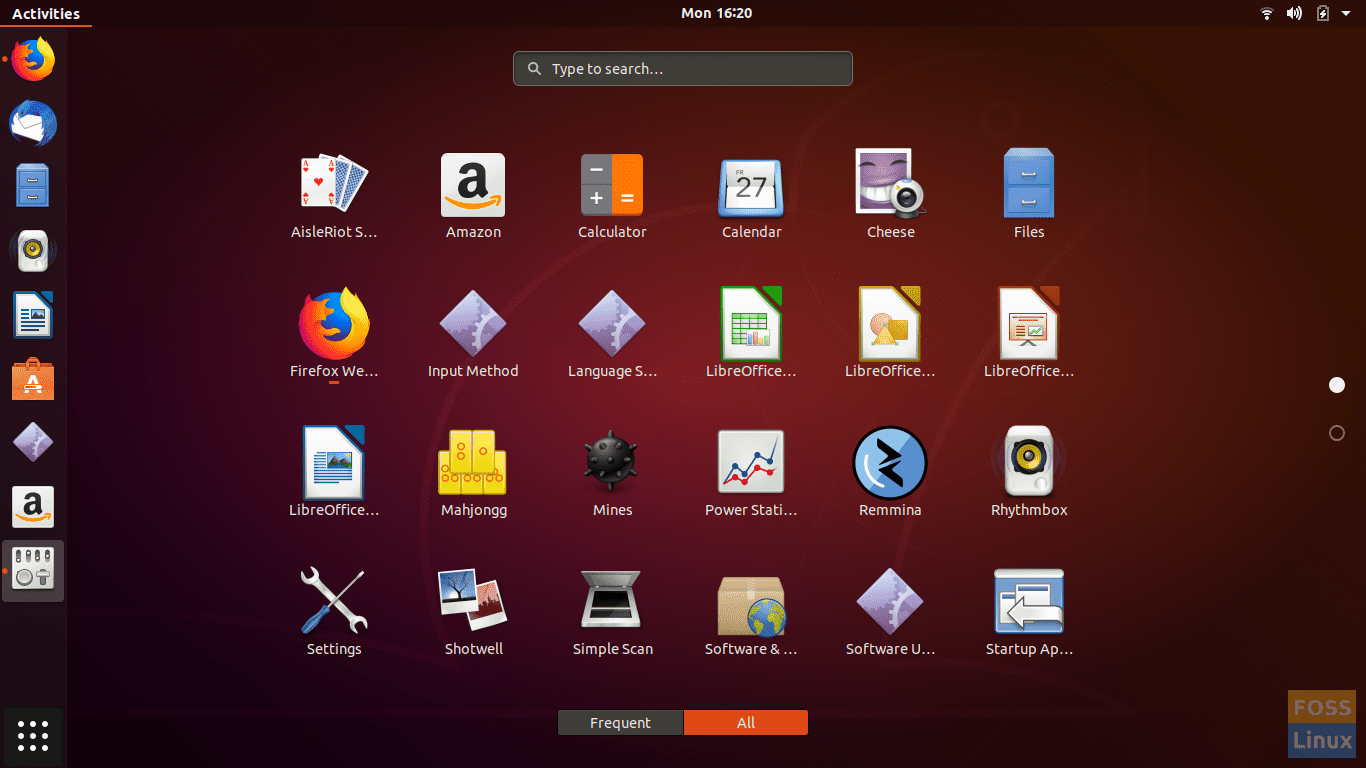Launch the Cheese webcam app
This screenshot has width=1366, height=768.
890,183
